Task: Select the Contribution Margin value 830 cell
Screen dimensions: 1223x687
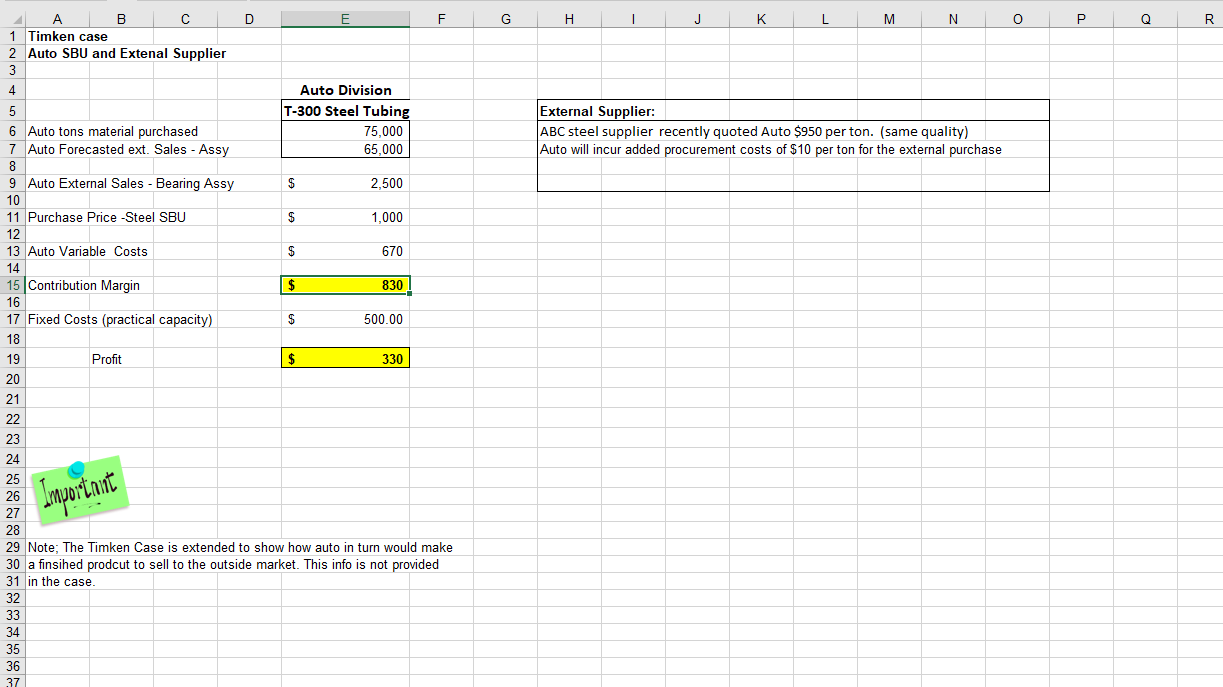Action: pos(345,285)
